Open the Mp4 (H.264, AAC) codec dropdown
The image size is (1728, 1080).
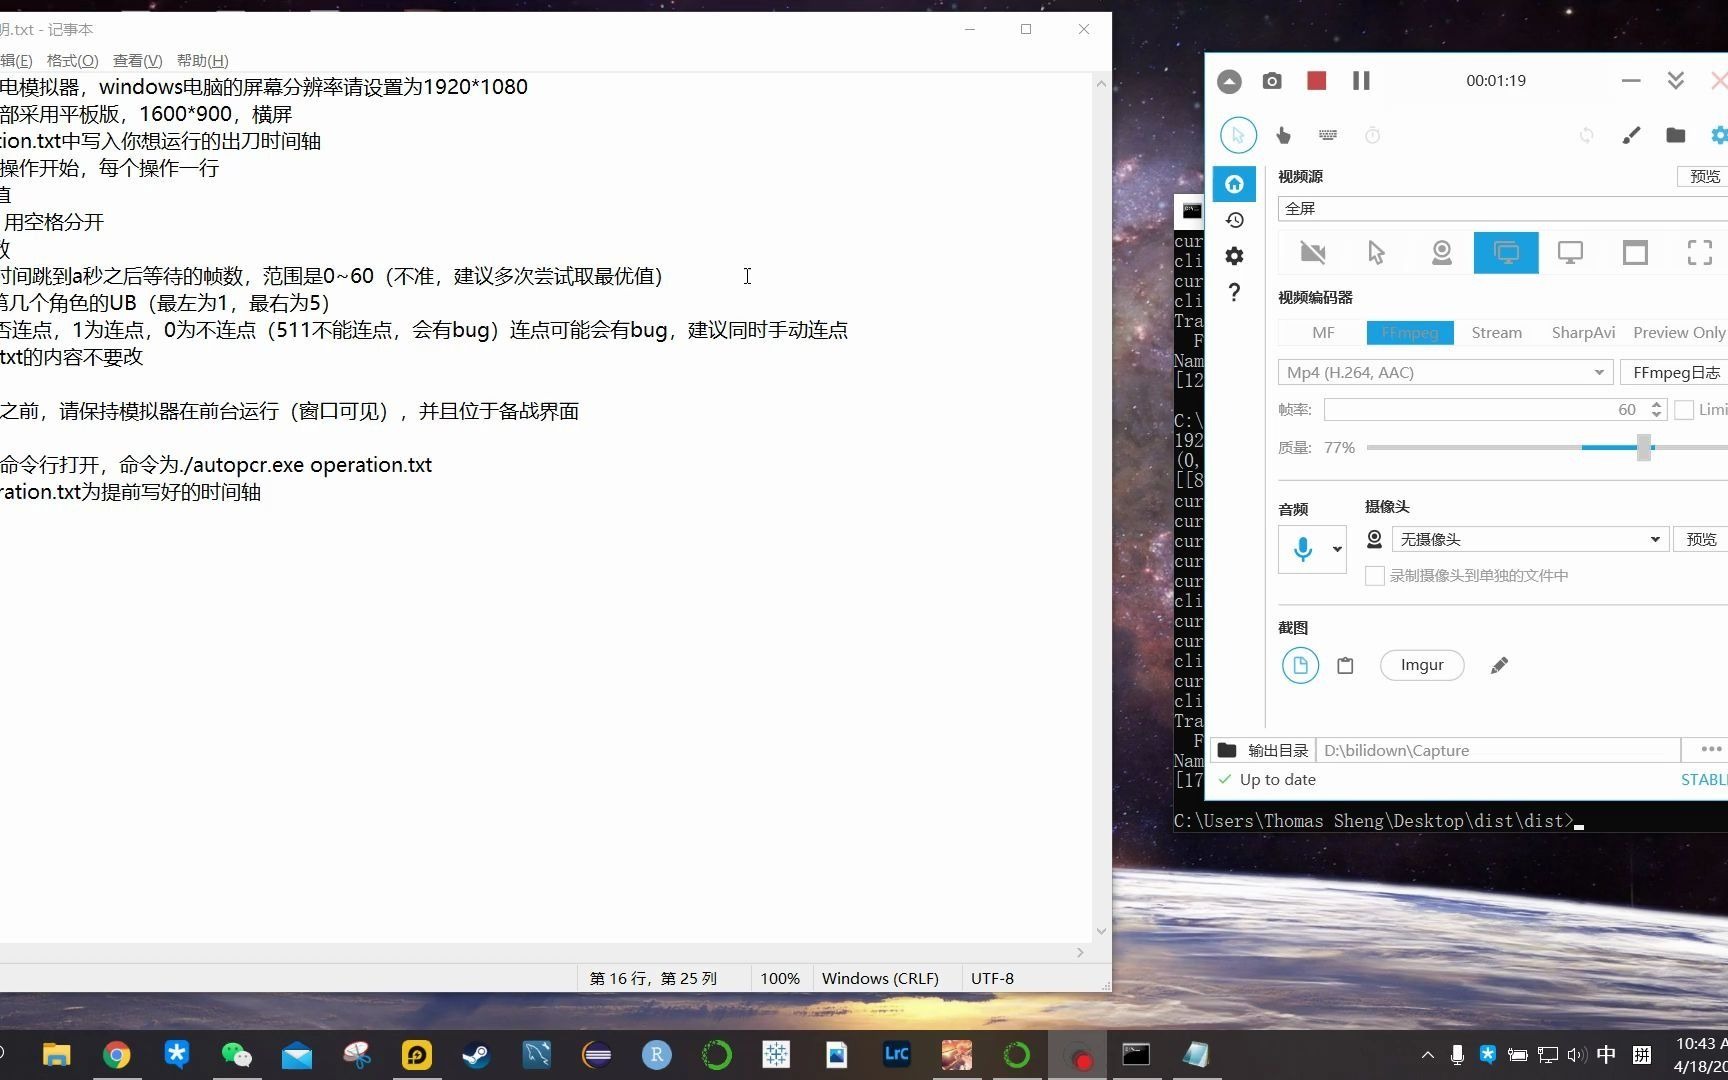click(1445, 373)
